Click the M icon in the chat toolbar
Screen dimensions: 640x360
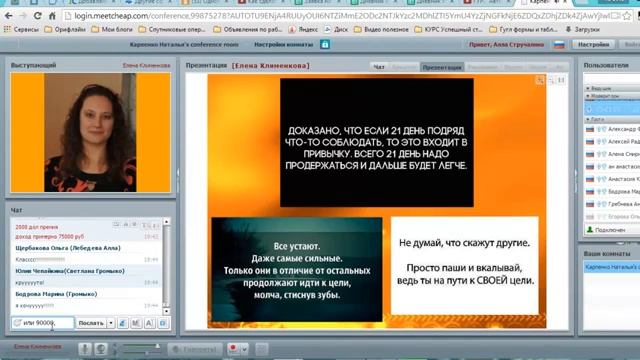[x=136, y=323]
